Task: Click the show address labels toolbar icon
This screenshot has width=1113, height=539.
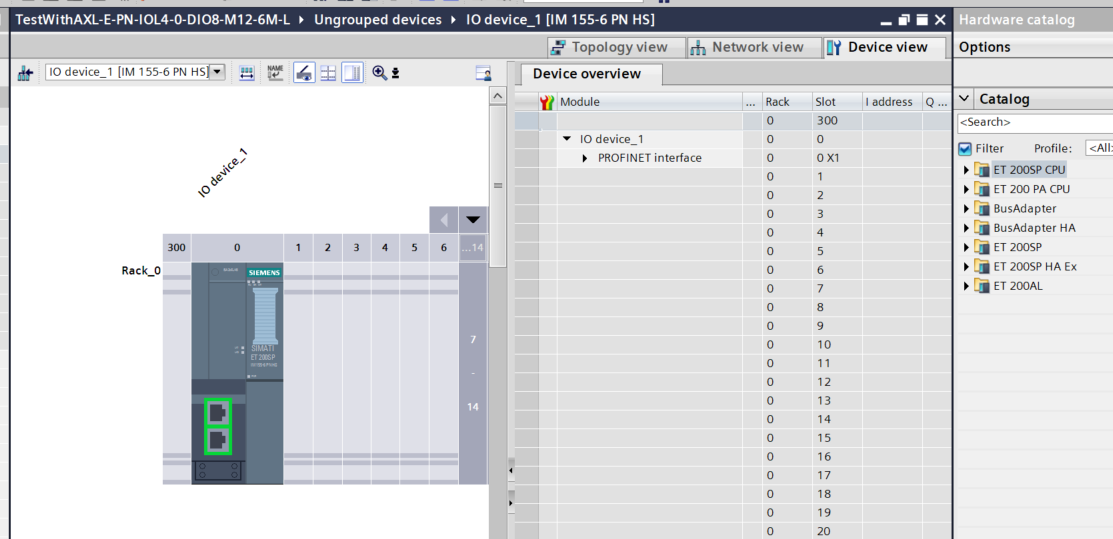Action: pyautogui.click(x=248, y=73)
